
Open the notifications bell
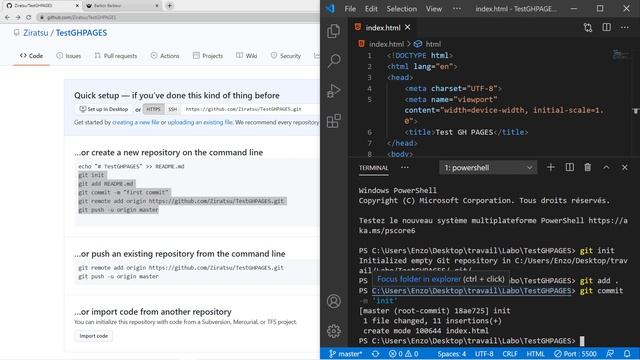click(x=627, y=354)
